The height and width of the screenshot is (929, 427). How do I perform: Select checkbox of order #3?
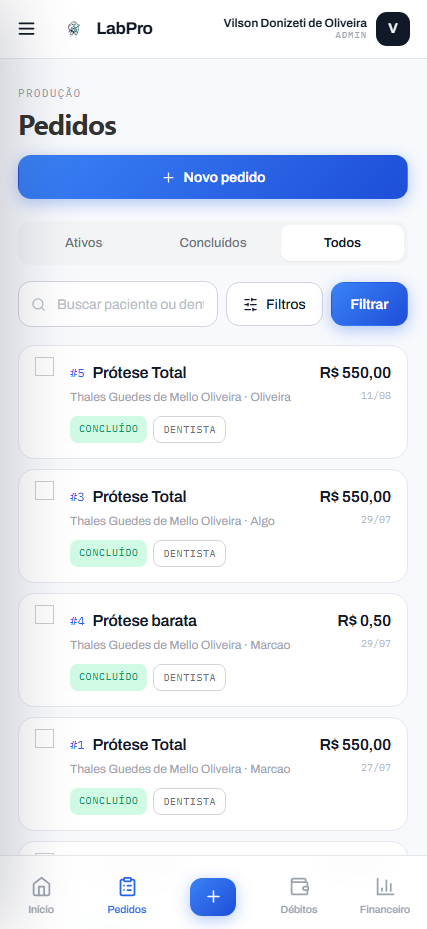[44, 490]
